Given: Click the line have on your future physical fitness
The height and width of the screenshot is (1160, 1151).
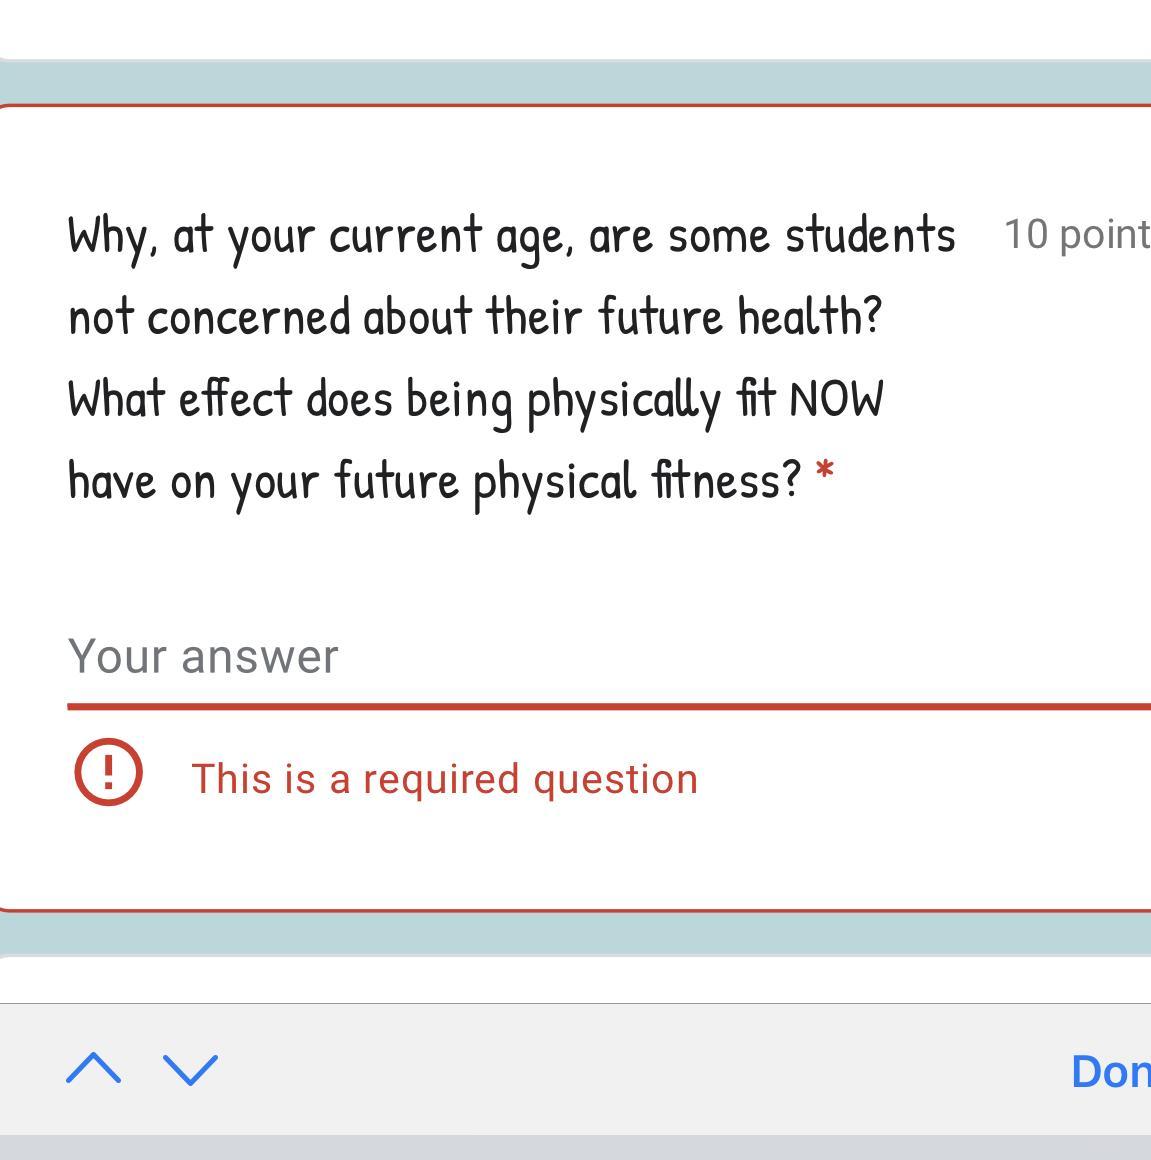Looking at the screenshot, I should tap(435, 480).
